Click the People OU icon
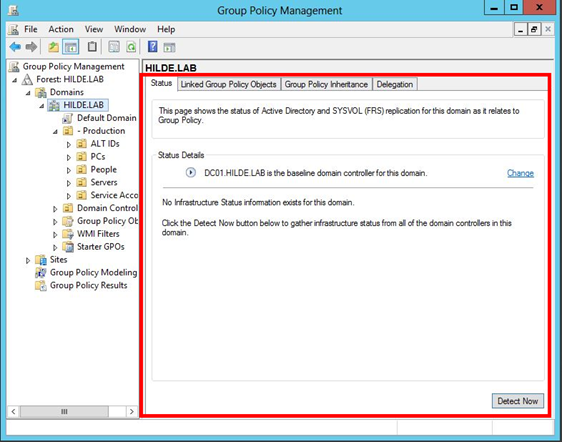Image resolution: width=562 pixels, height=442 pixels. point(81,170)
